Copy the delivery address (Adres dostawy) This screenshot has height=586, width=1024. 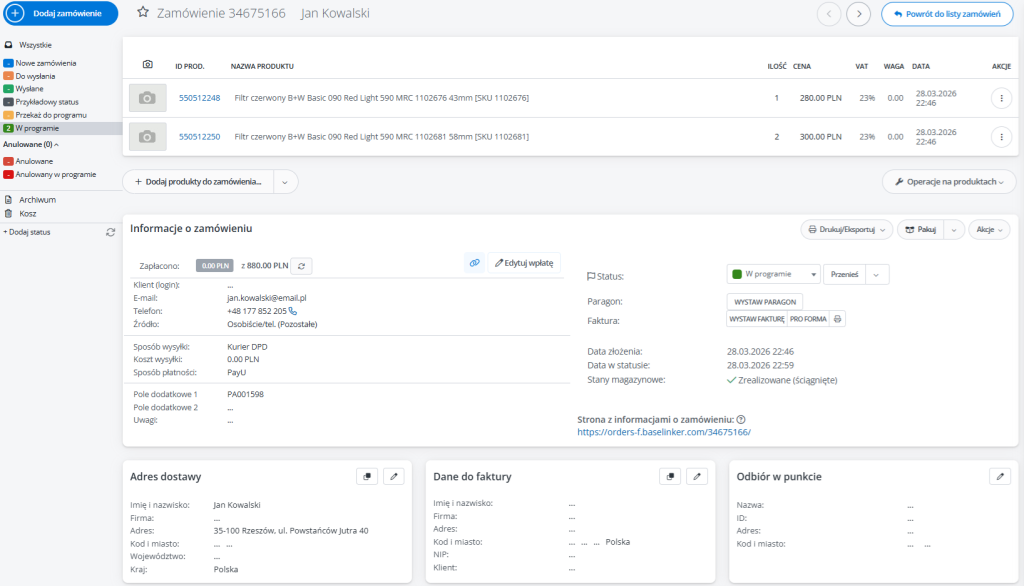[367, 477]
